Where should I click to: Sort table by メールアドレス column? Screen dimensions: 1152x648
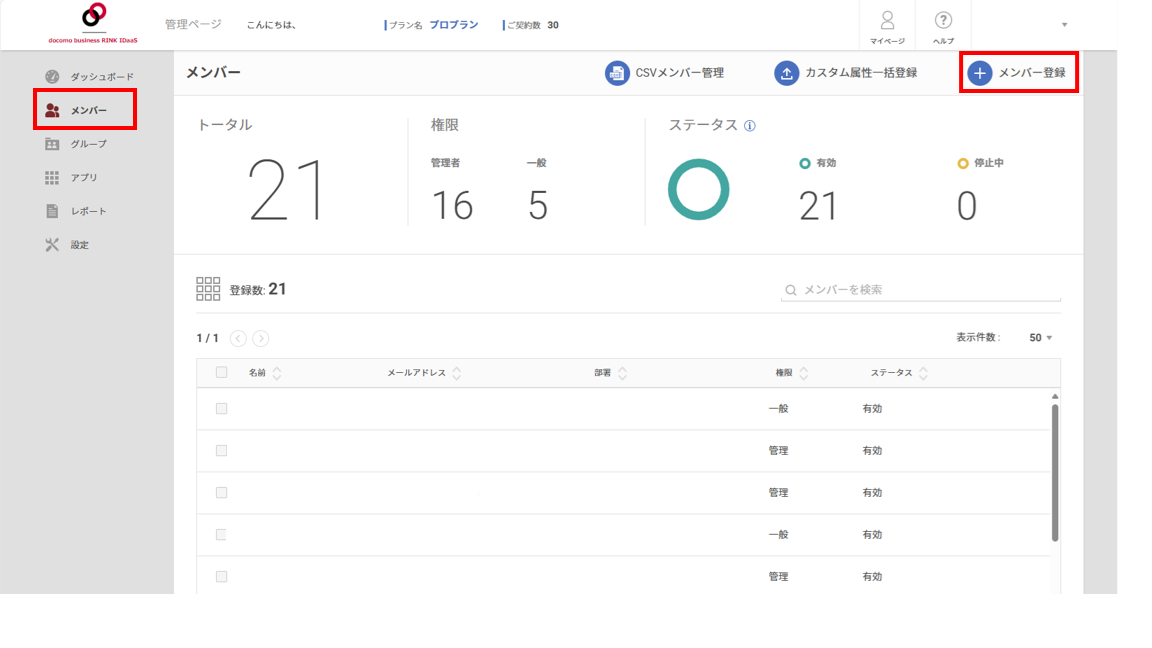pos(457,373)
